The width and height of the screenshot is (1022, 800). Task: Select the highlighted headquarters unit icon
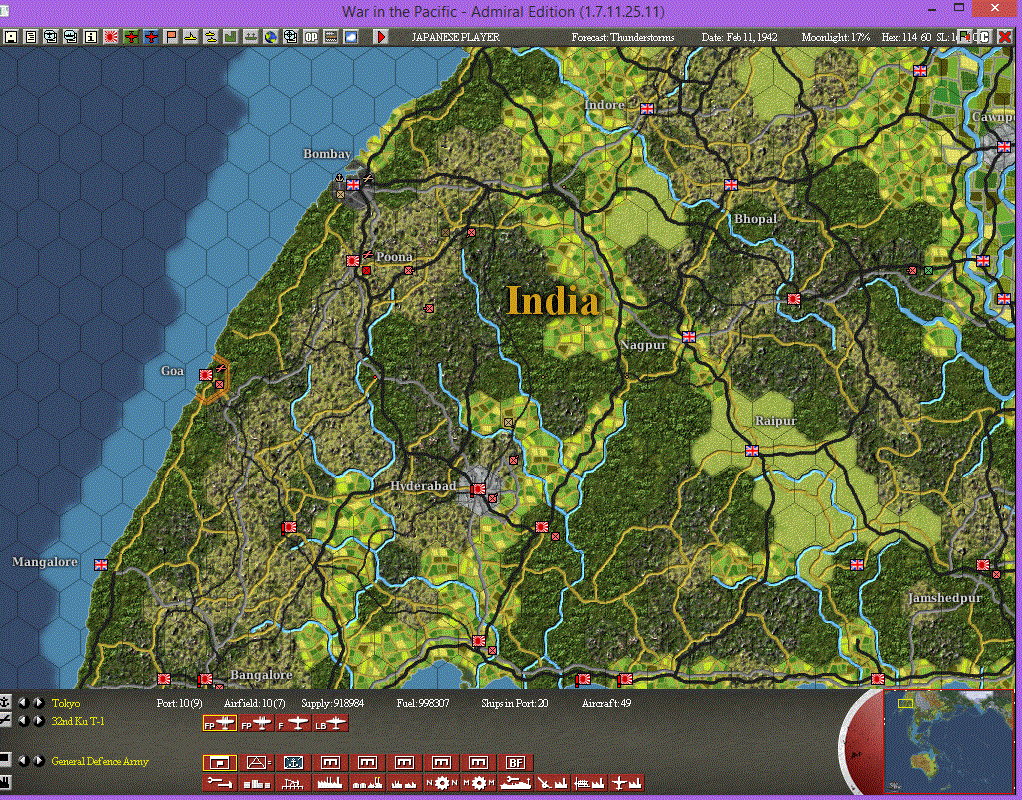coord(220,763)
